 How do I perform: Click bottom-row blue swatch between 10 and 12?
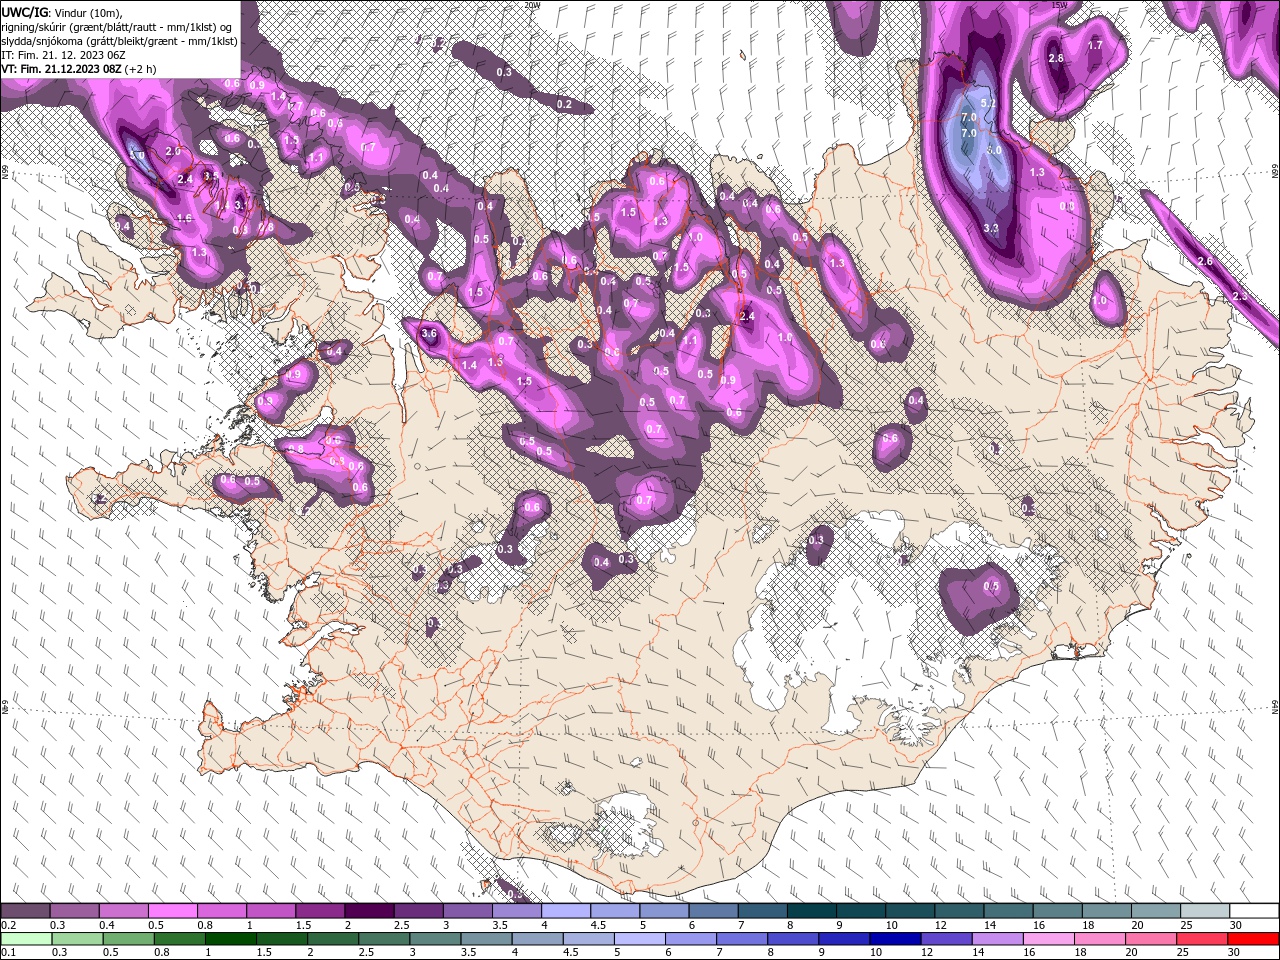pyautogui.click(x=893, y=939)
